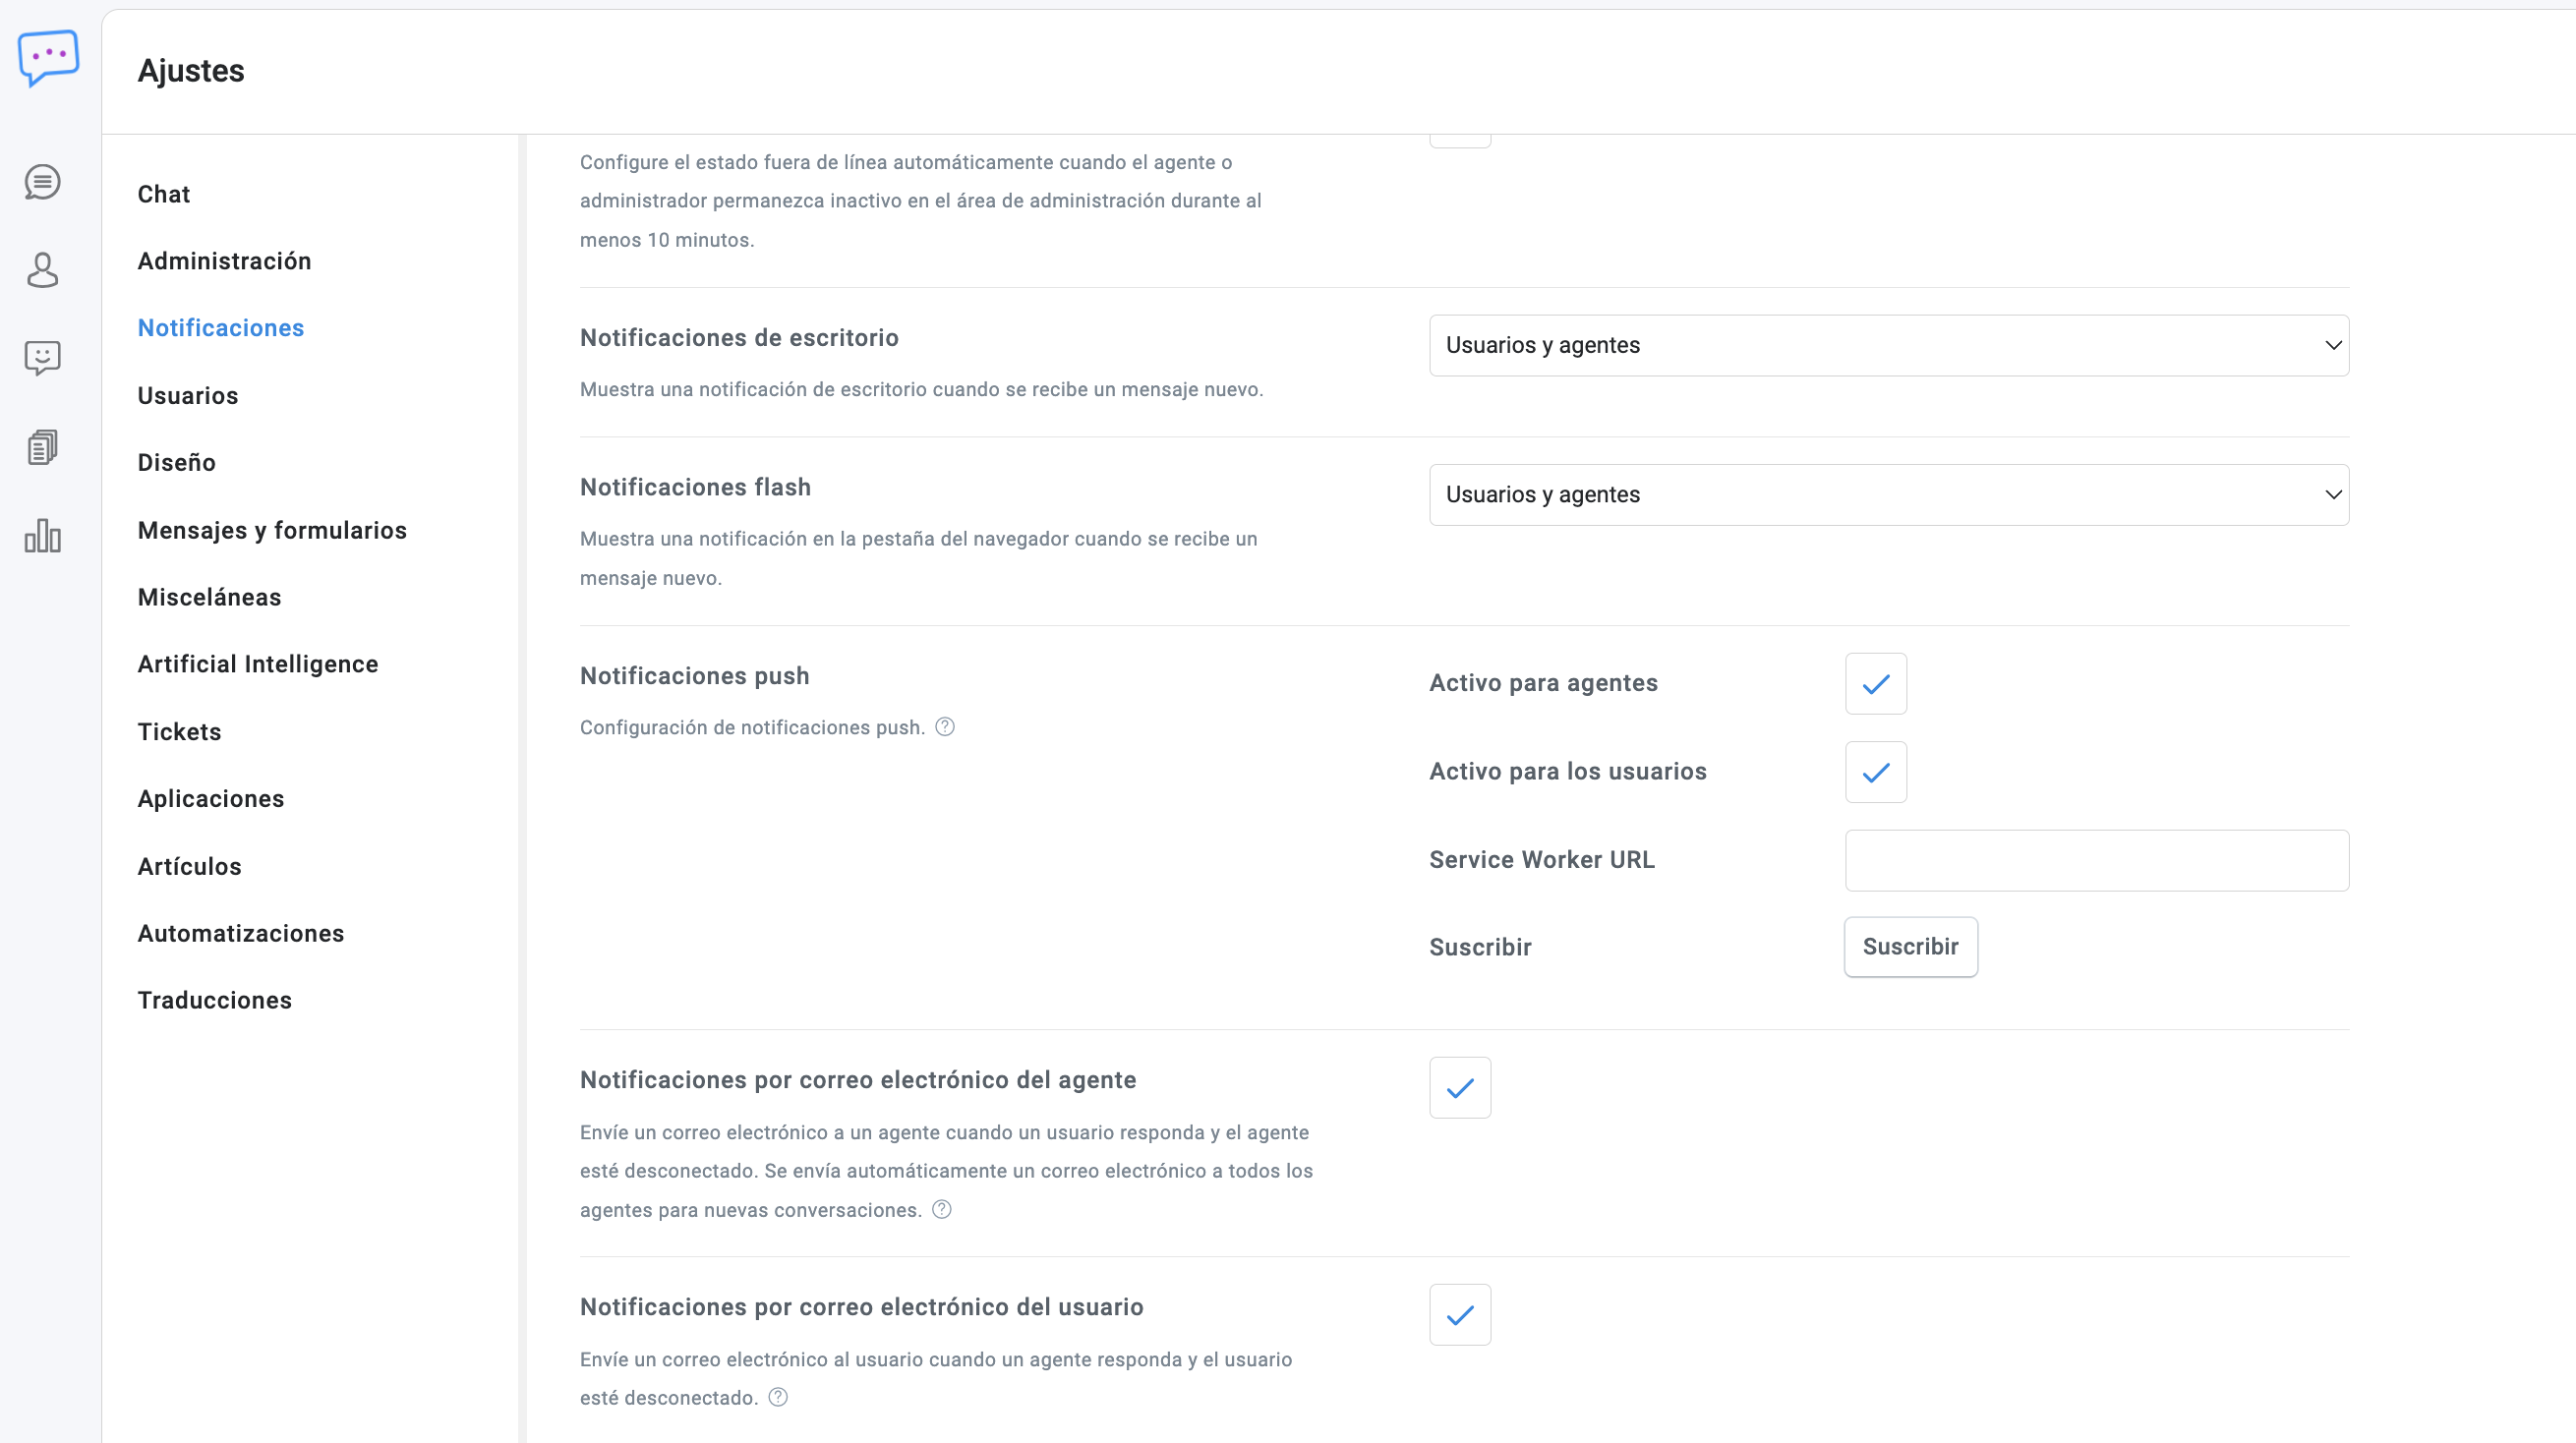Image resolution: width=2576 pixels, height=1443 pixels.
Task: Focus the Service Worker URL field
Action: 2096,860
